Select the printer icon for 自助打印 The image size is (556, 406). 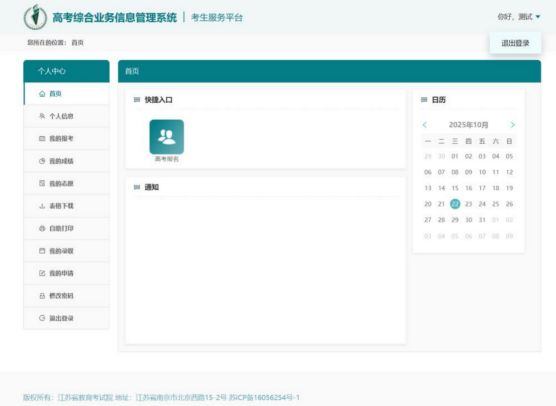pos(42,228)
